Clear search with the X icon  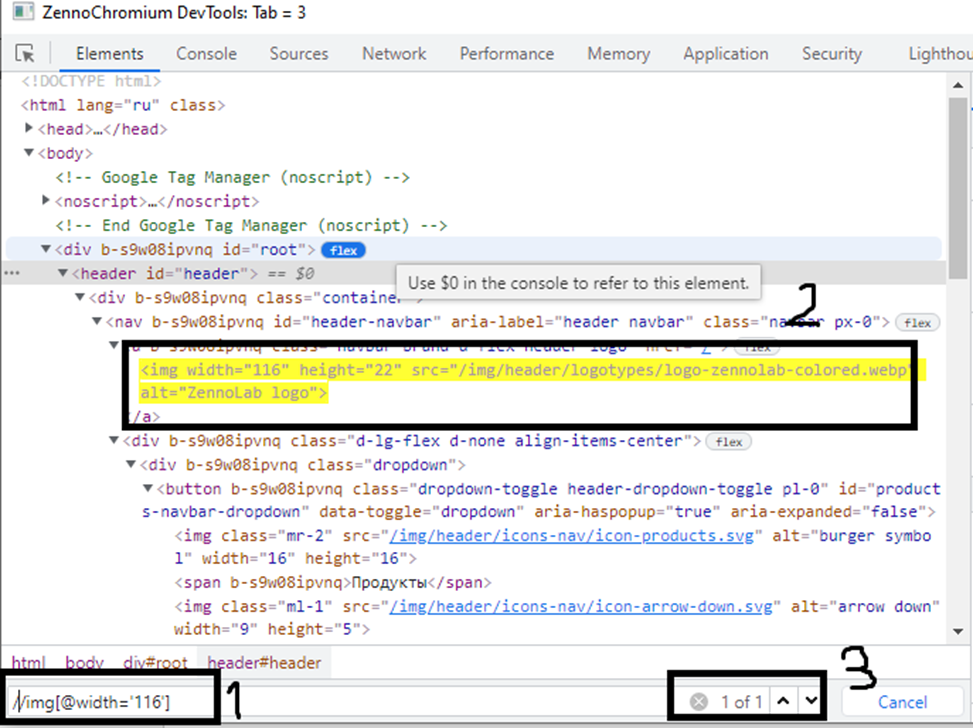click(x=699, y=702)
